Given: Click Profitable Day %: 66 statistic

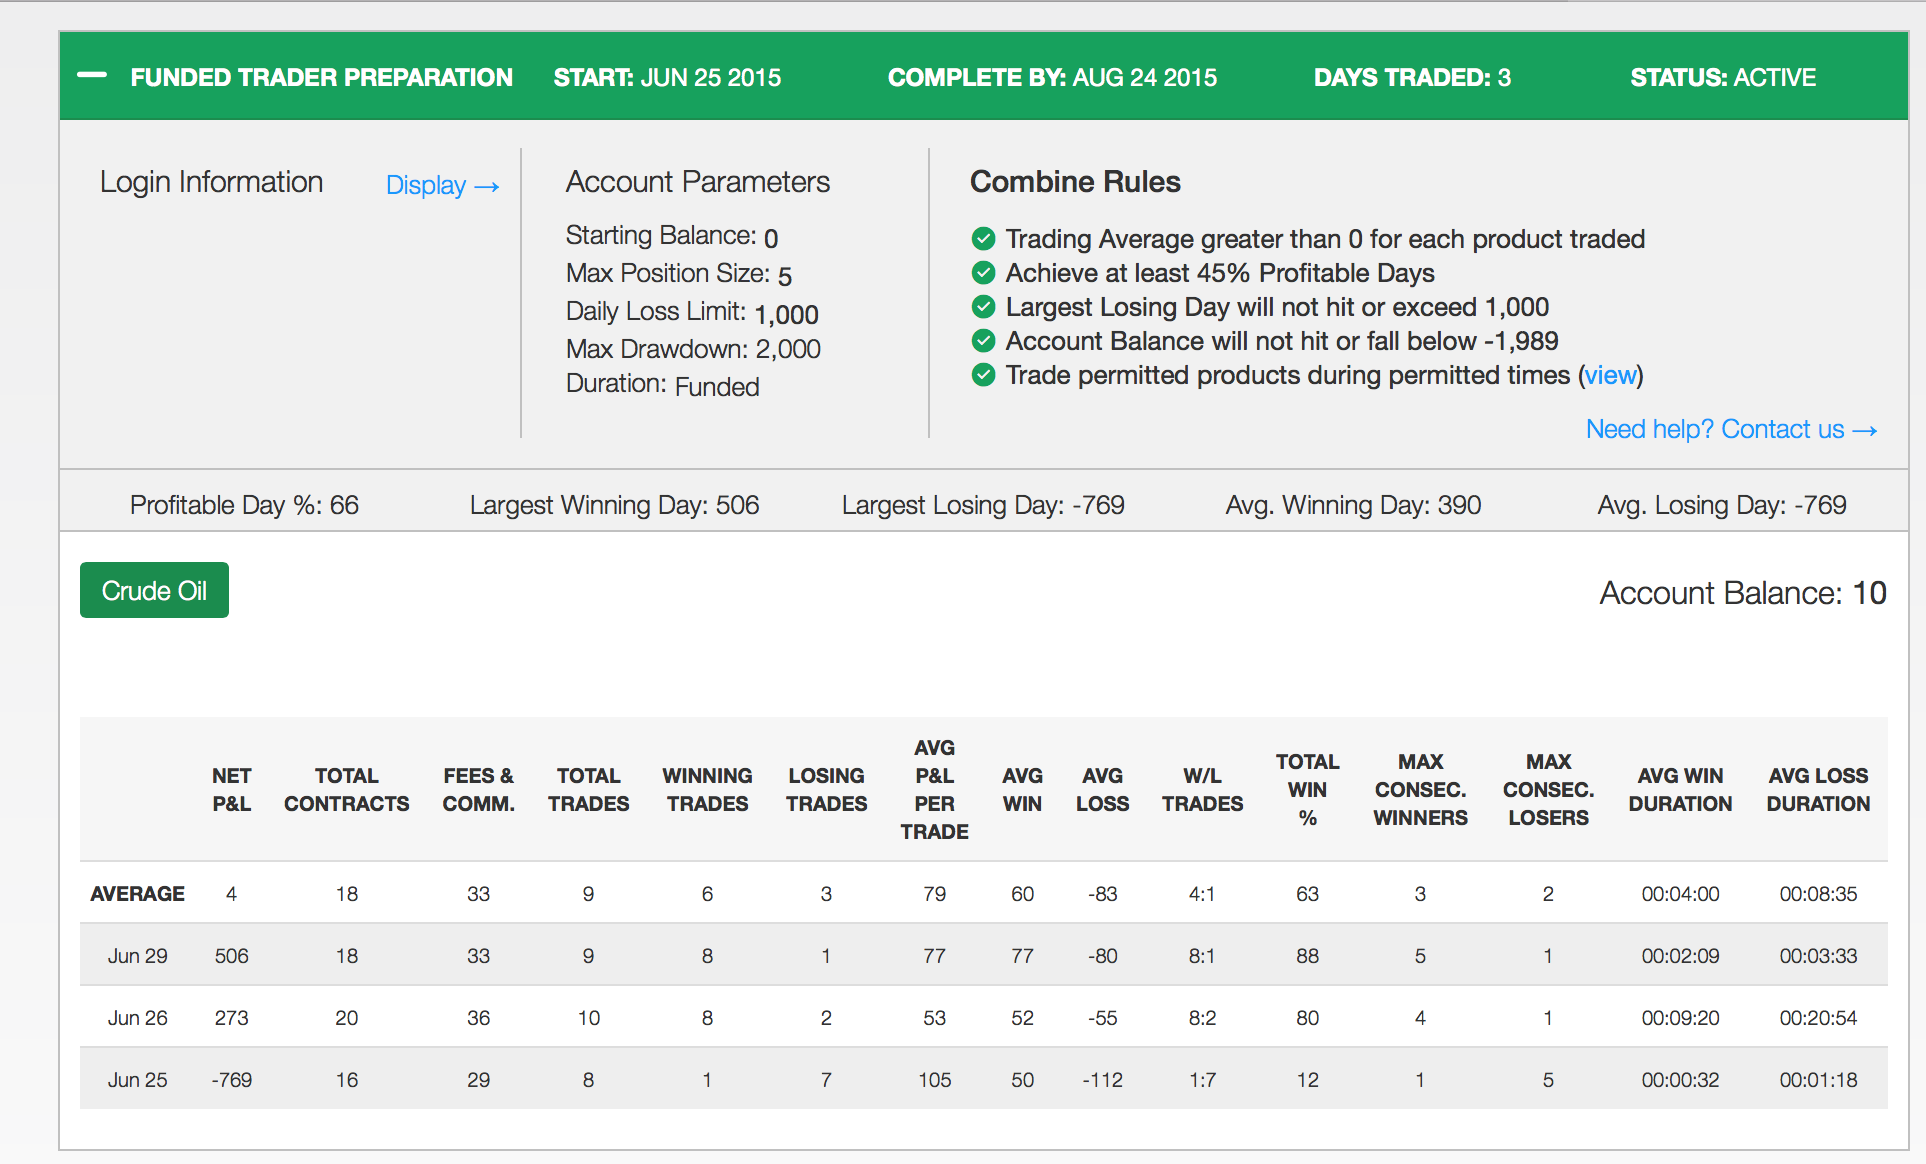Looking at the screenshot, I should pos(244,505).
